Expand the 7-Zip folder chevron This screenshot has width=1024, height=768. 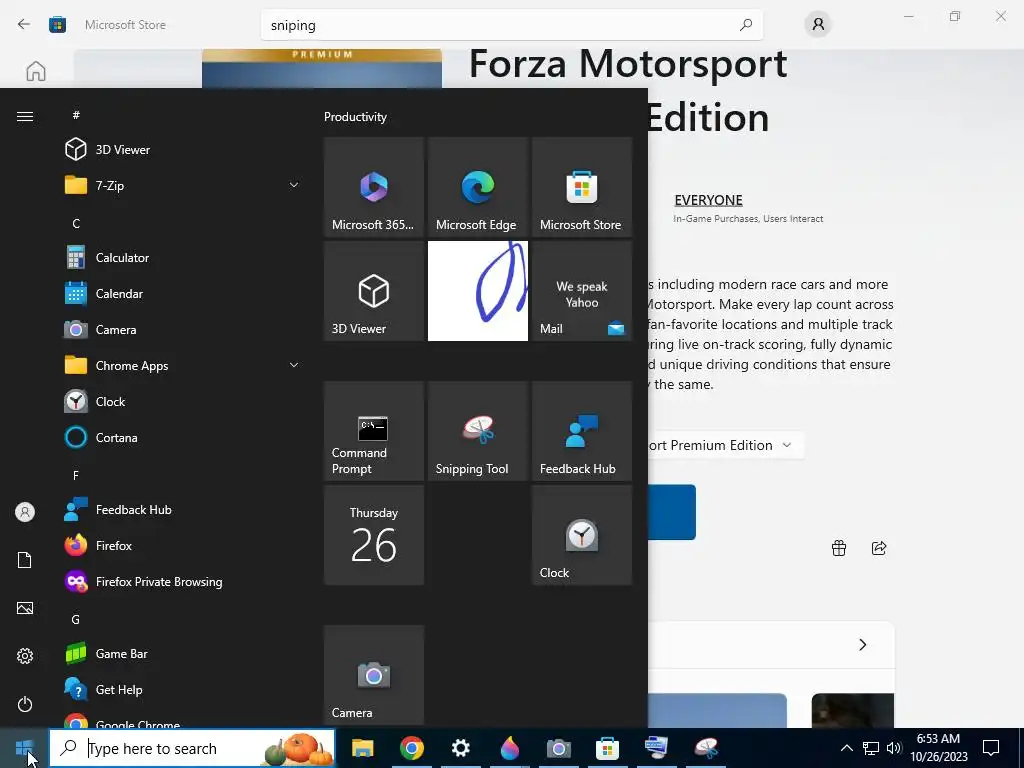[x=294, y=185]
